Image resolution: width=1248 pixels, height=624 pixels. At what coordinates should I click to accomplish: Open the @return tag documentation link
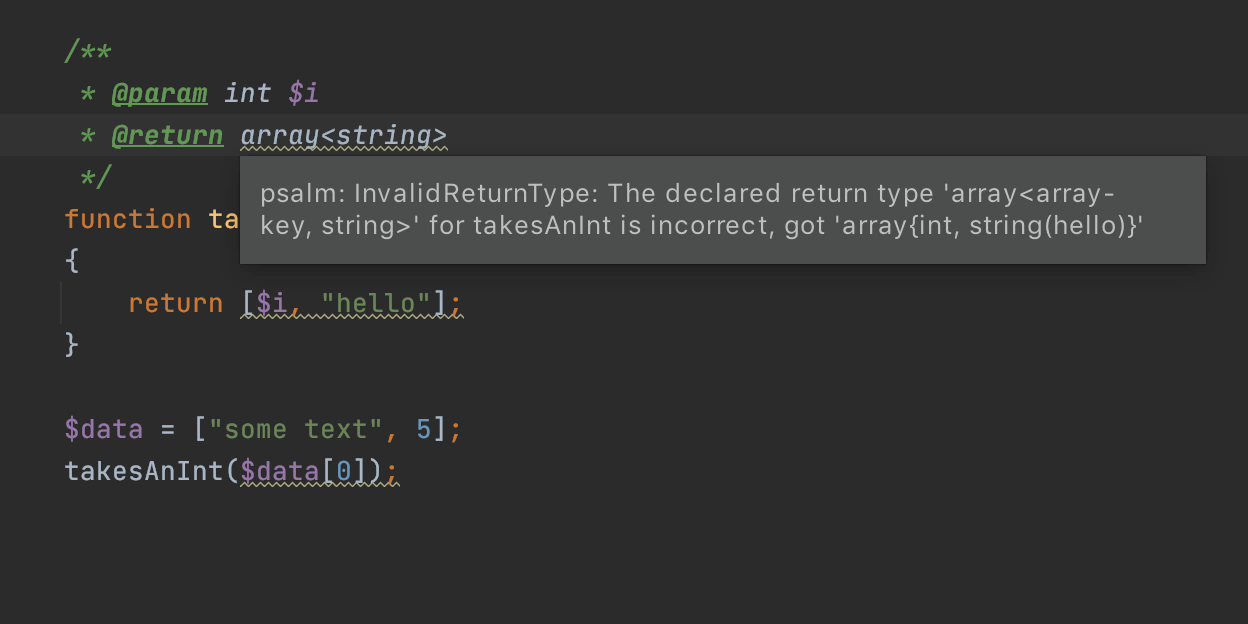click(x=167, y=135)
